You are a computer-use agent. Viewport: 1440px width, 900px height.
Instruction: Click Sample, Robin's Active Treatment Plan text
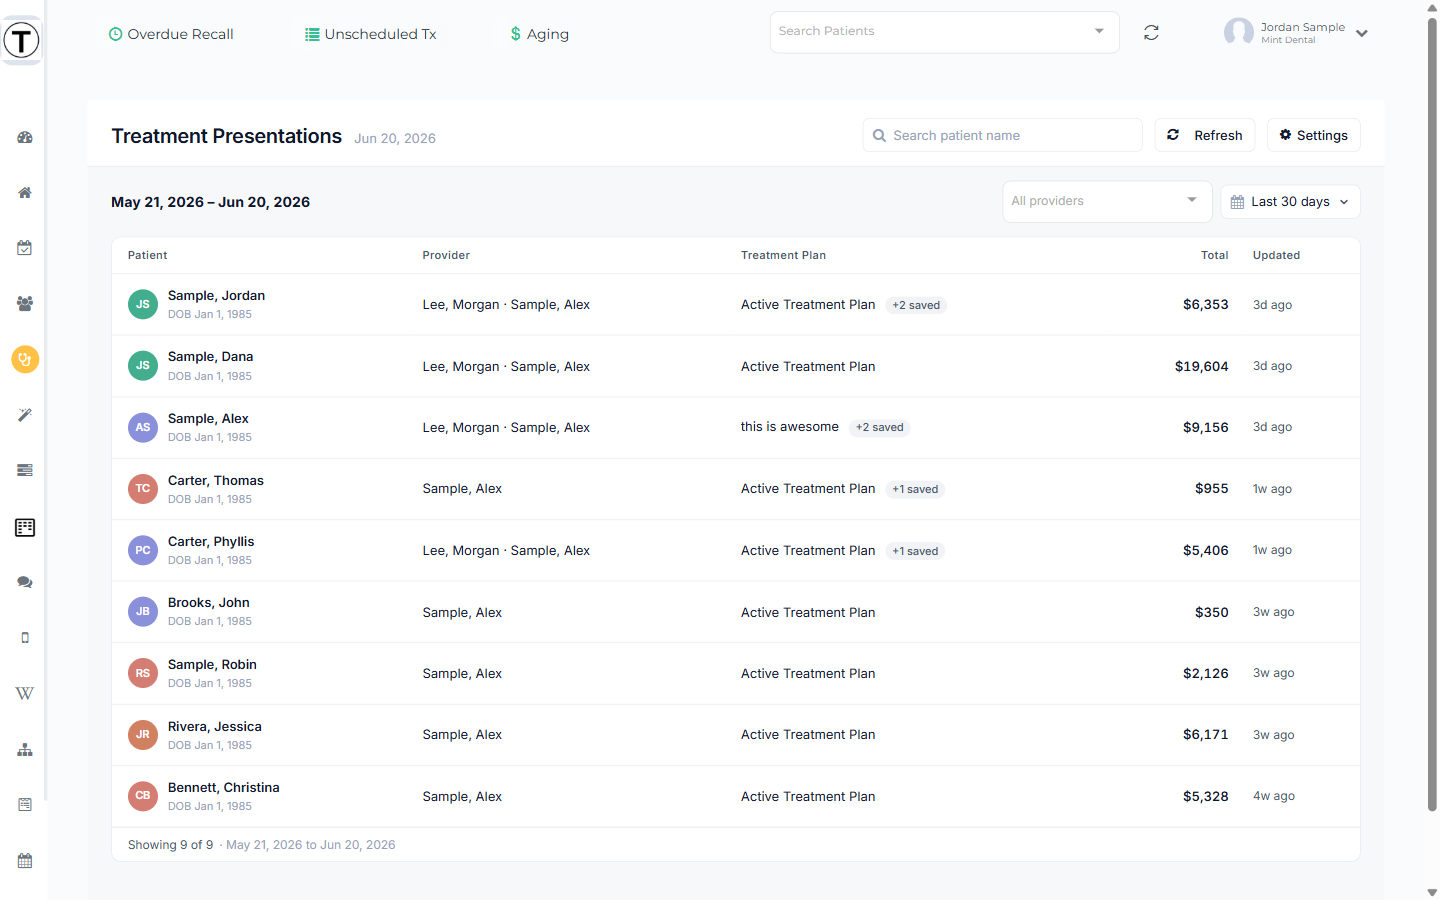click(x=808, y=674)
